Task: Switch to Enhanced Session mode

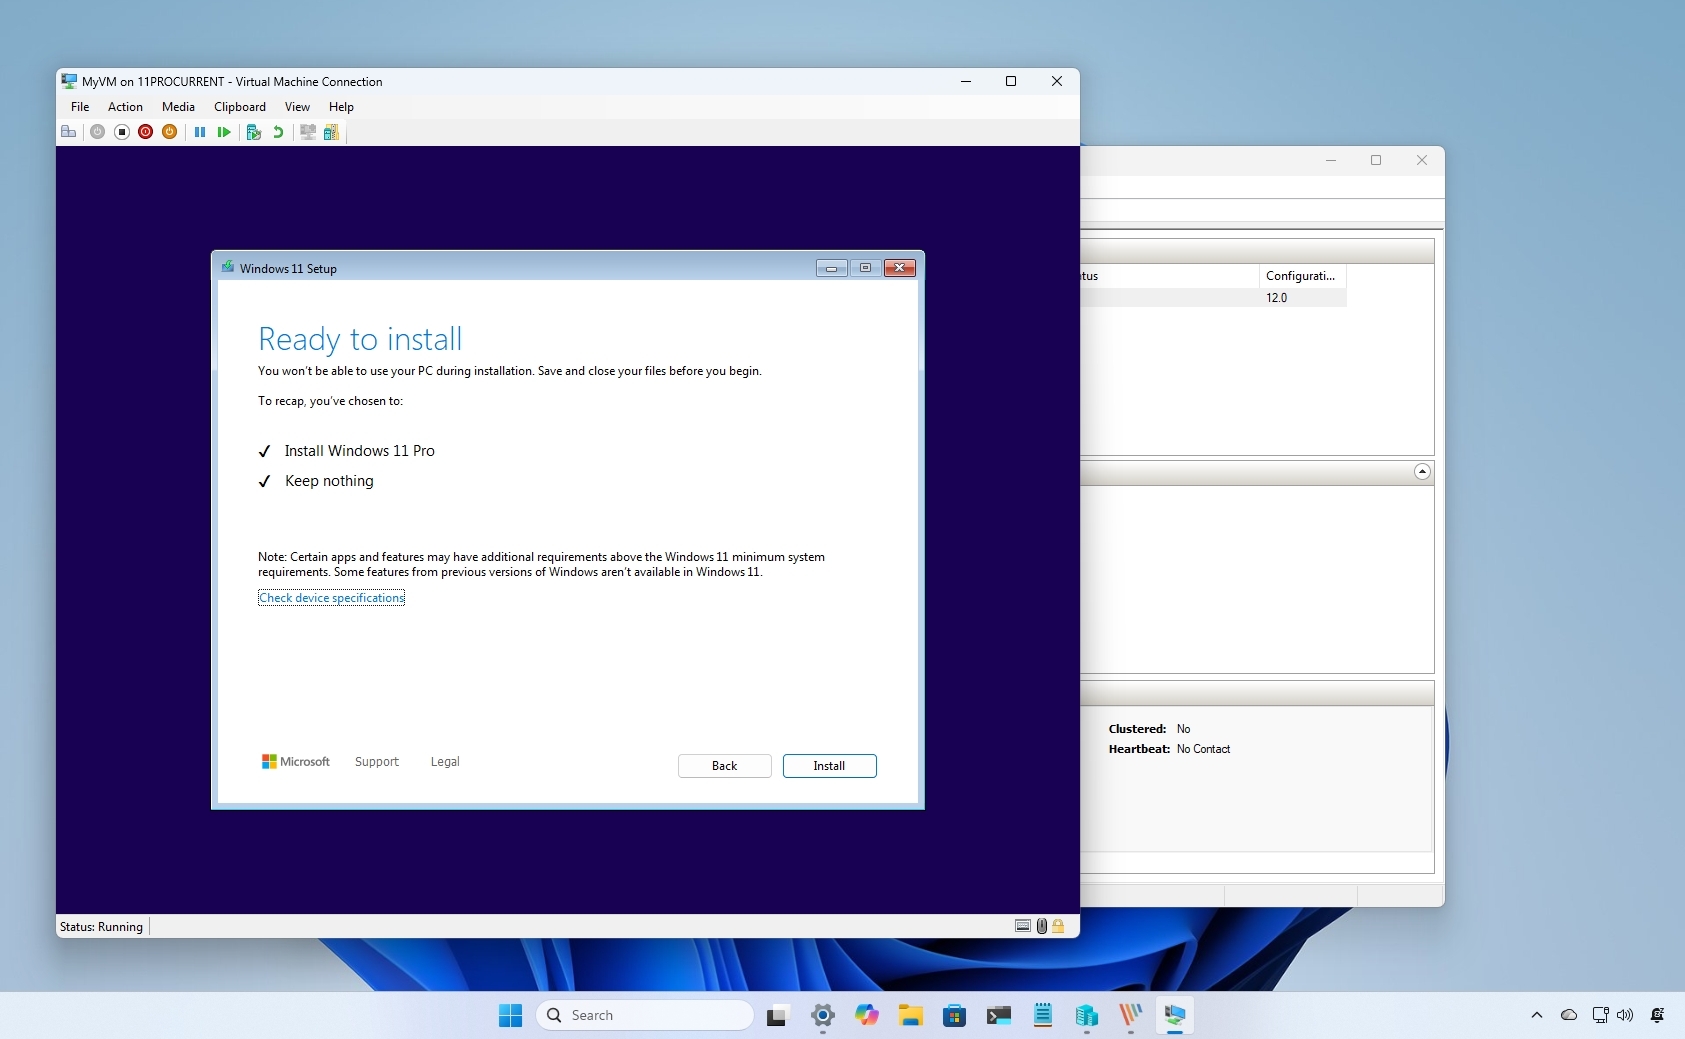Action: click(x=308, y=132)
